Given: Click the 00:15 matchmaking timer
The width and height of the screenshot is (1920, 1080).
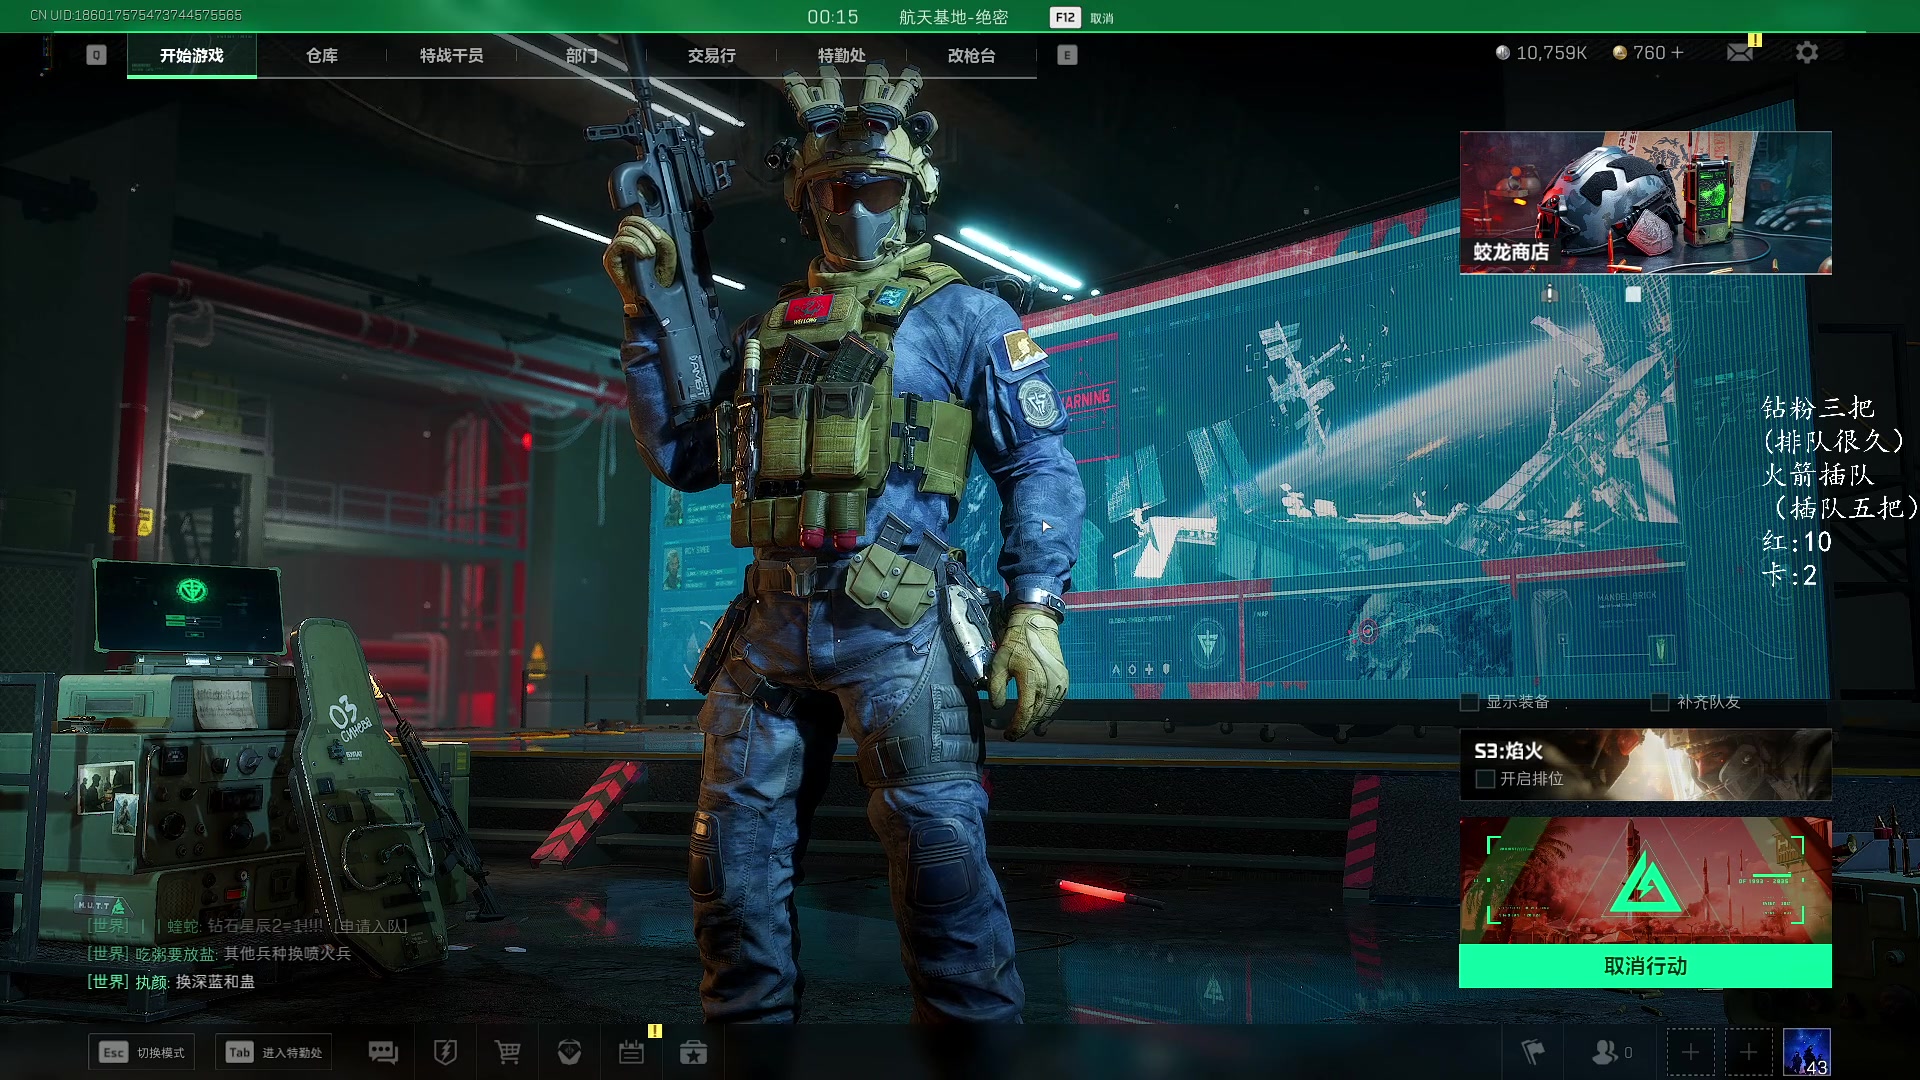Looking at the screenshot, I should (x=833, y=17).
